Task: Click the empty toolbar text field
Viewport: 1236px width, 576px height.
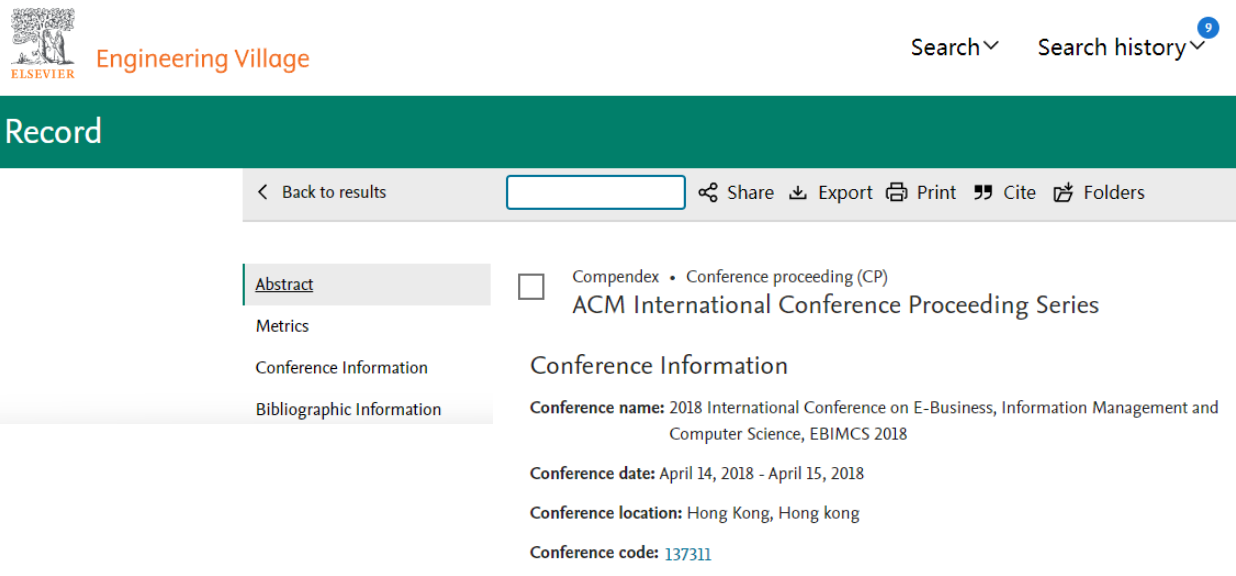Action: coord(596,192)
